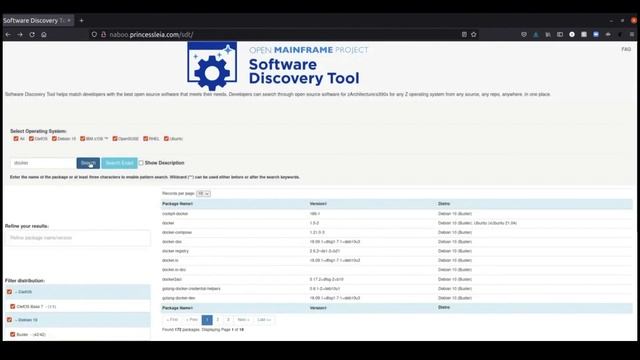Viewport: 640px width, 360px height.
Task: Uncheck the Ubuntu checkbox
Action: coord(167,139)
